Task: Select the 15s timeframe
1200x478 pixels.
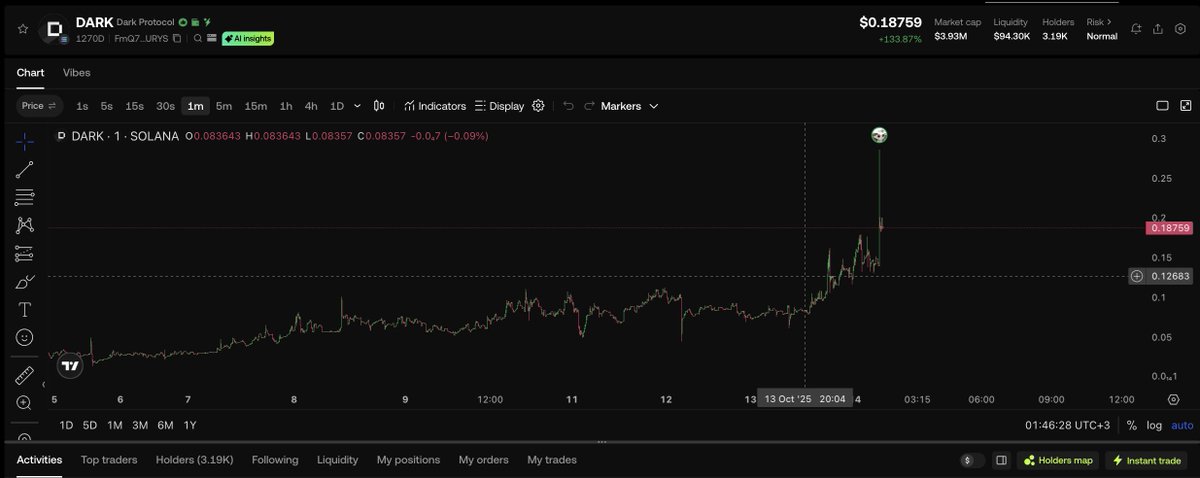Action: tap(134, 106)
